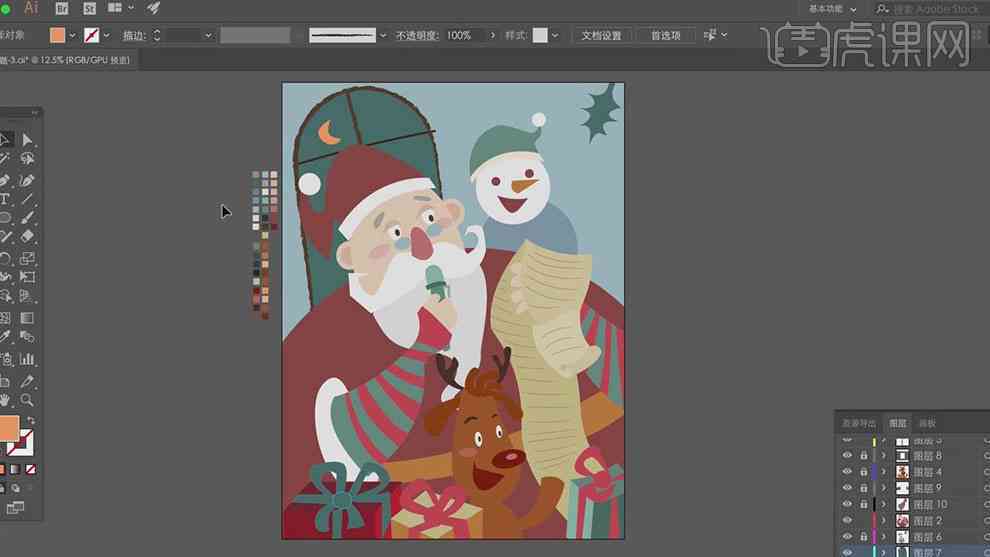Viewport: 990px width, 557px height.
Task: Set fill mode to solid Color
Action: click(3, 469)
